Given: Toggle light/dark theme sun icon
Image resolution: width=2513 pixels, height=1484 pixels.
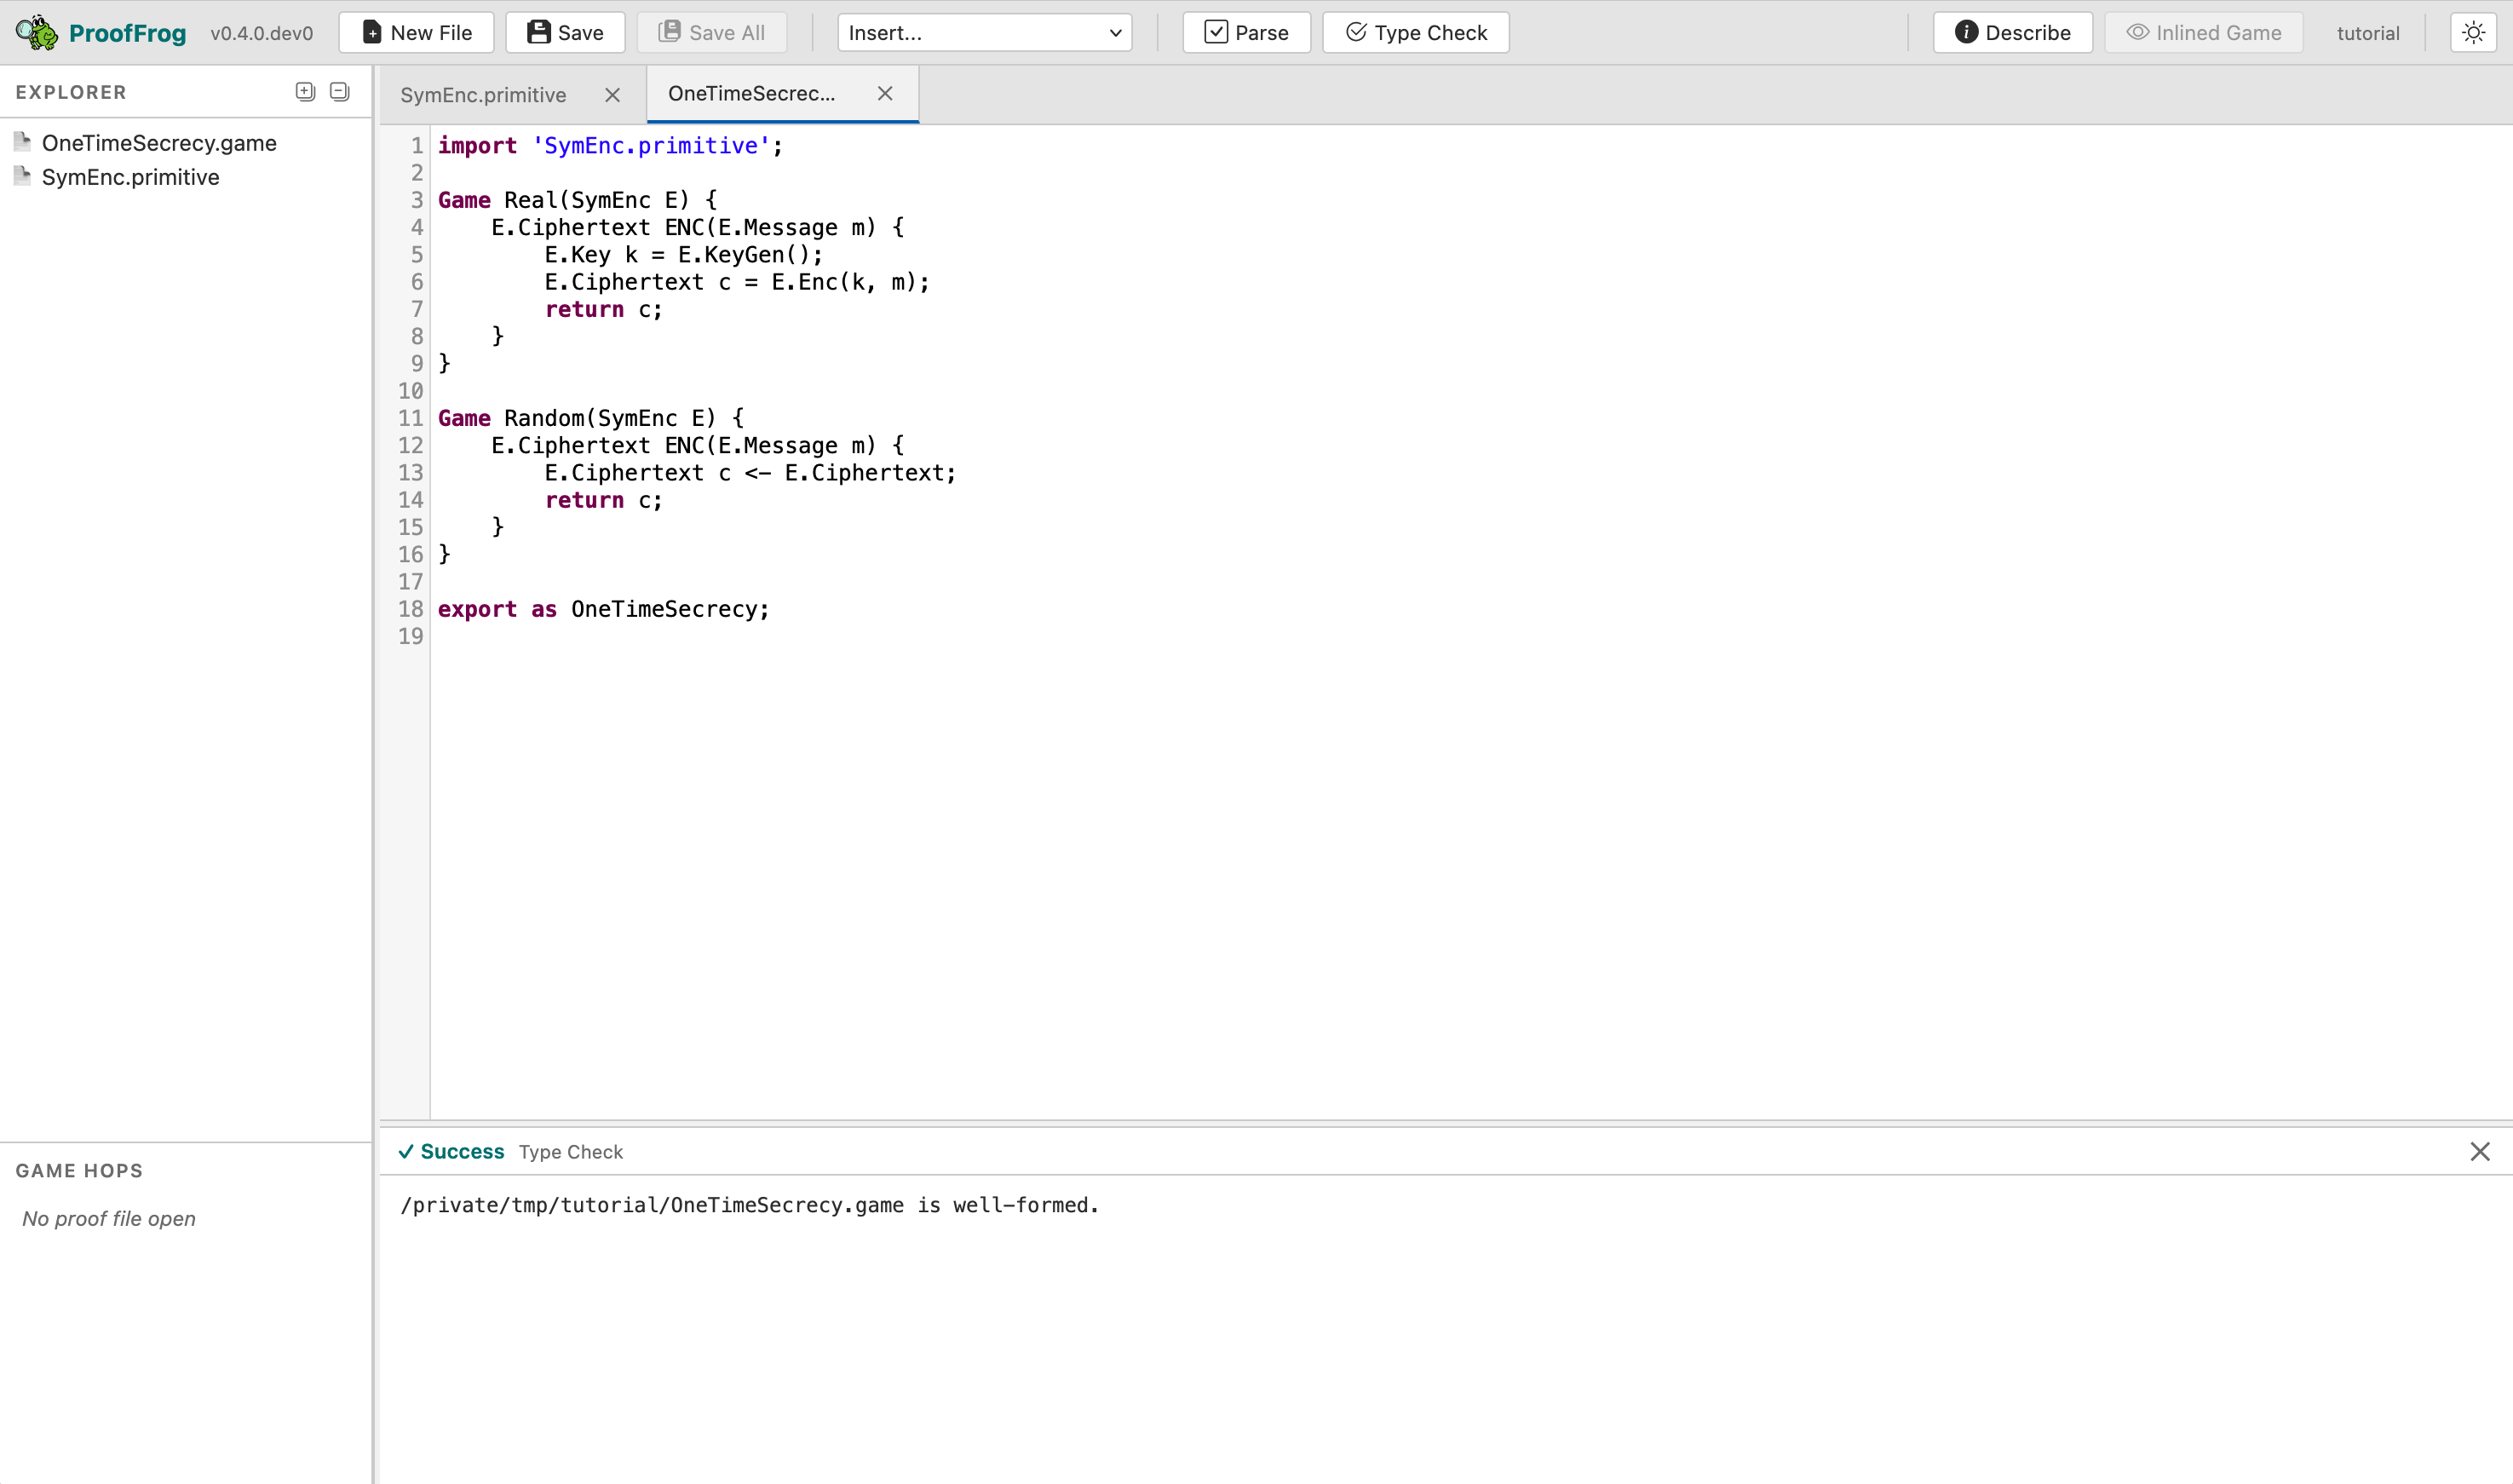Looking at the screenshot, I should point(2473,32).
